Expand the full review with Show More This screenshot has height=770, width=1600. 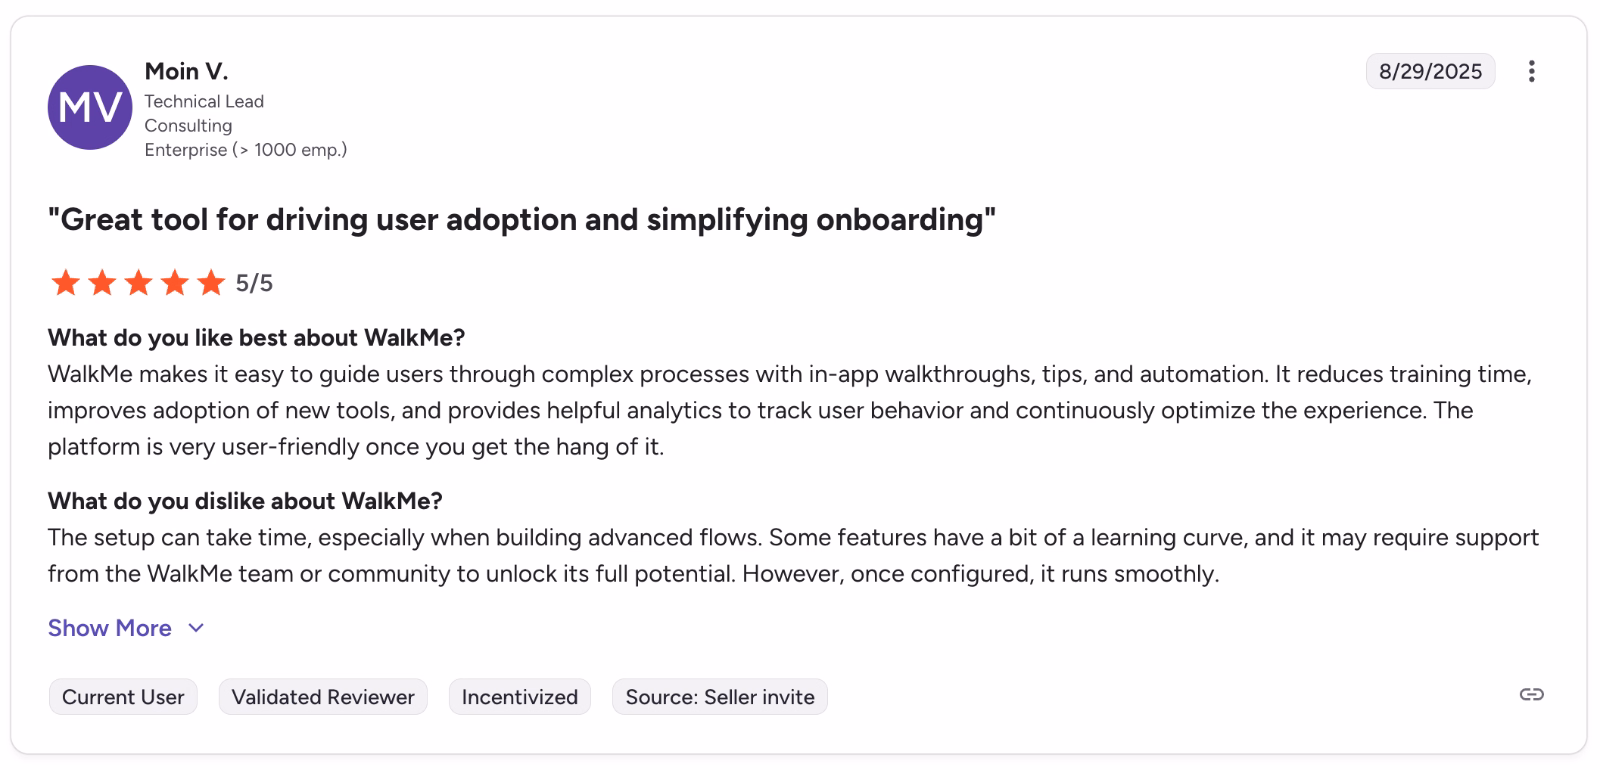tap(110, 628)
